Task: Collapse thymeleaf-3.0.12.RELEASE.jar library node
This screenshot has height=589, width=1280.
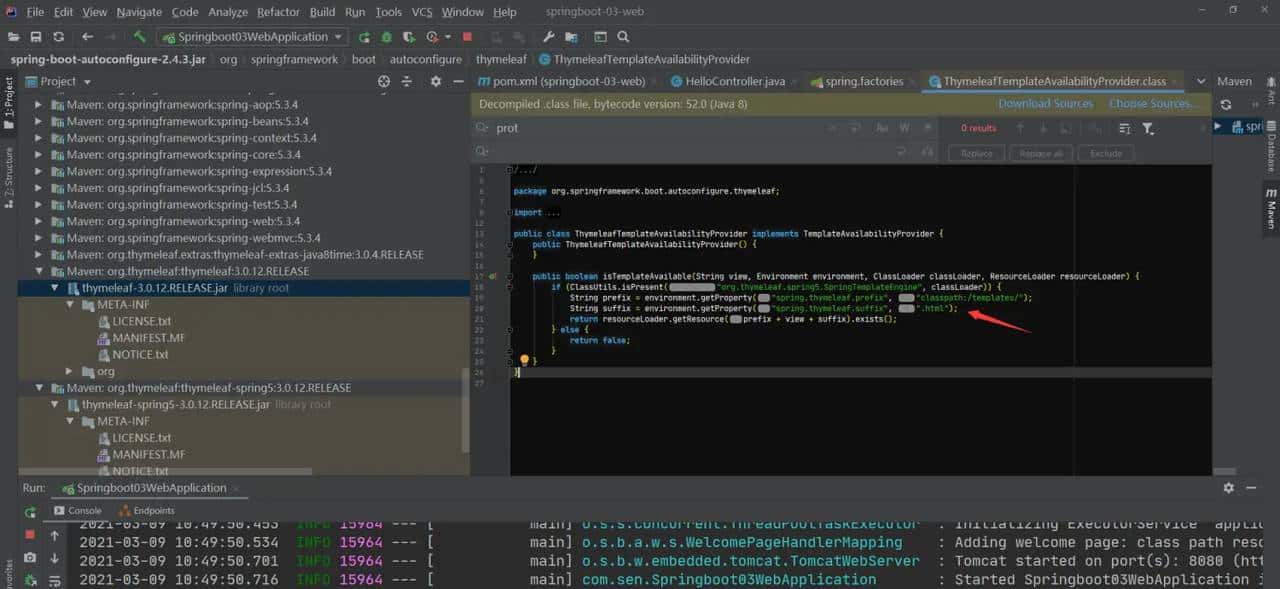Action: tap(56, 288)
